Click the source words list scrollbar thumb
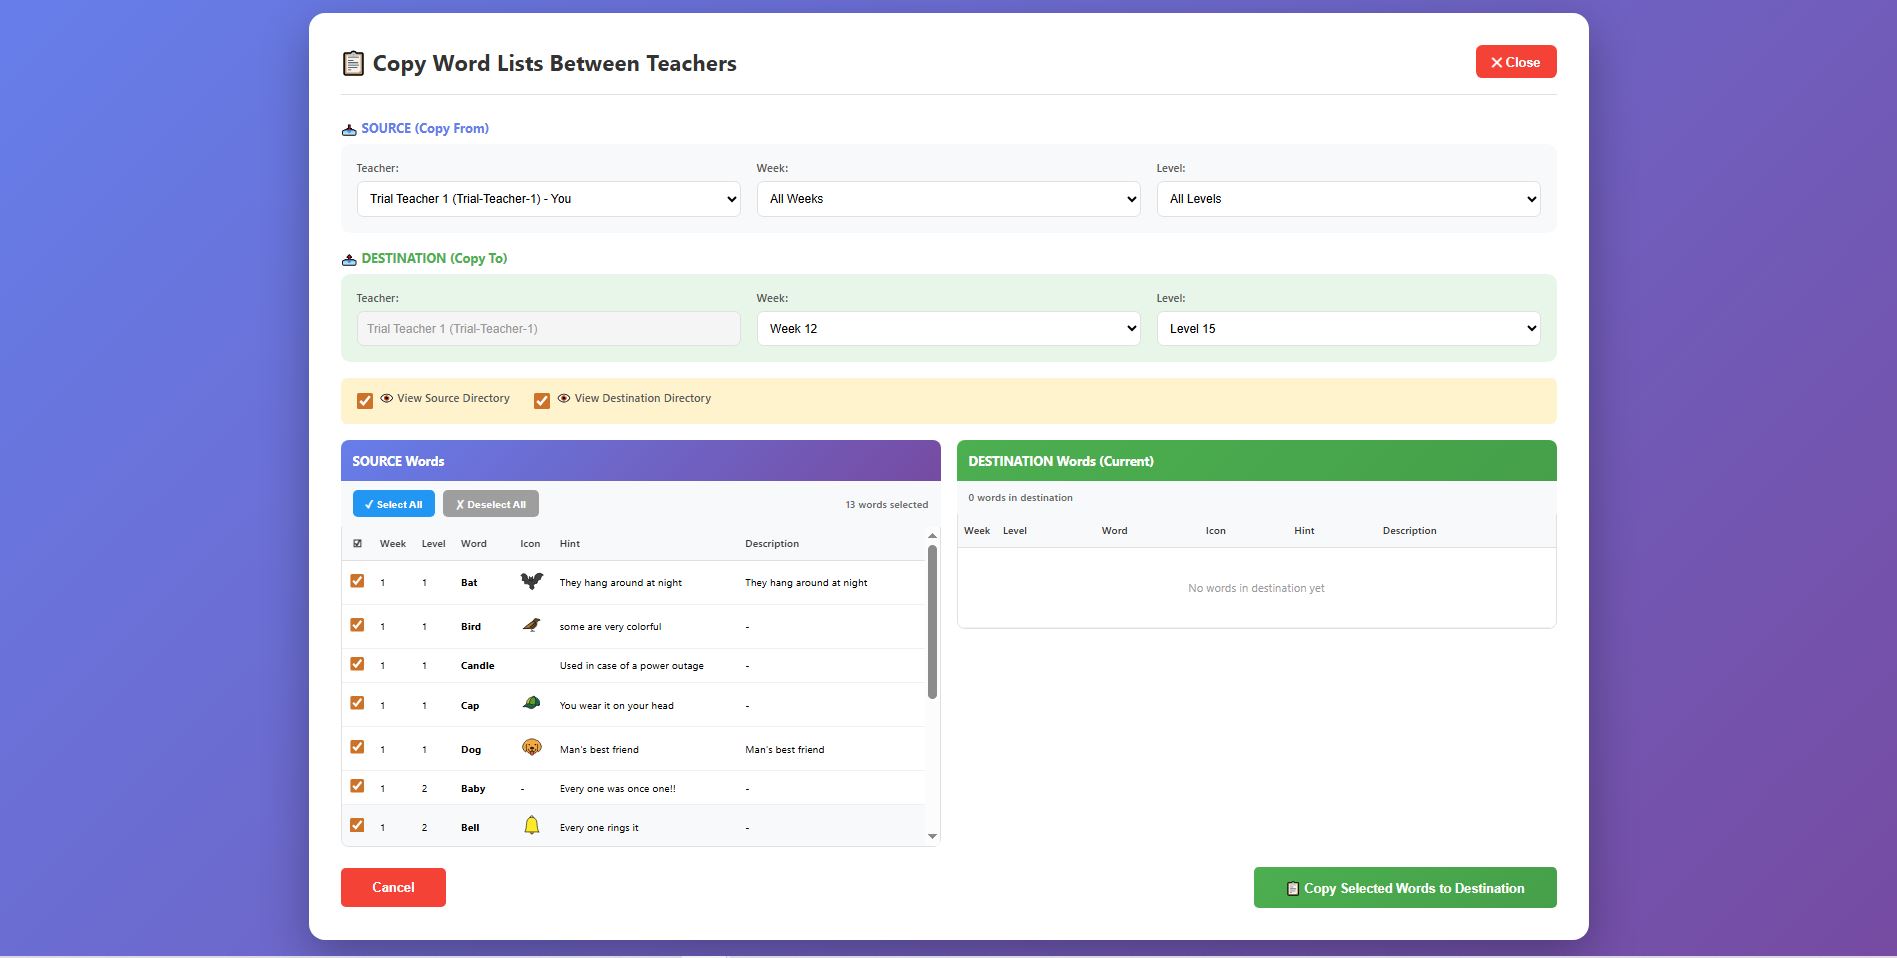The height and width of the screenshot is (958, 1897). pos(932,620)
